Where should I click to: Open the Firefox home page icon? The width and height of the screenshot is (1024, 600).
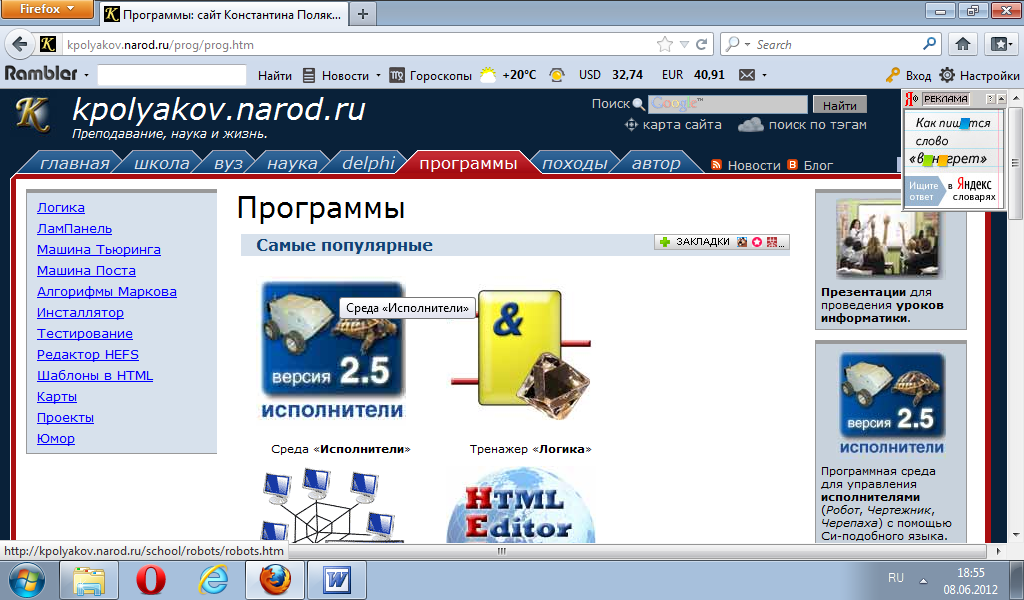963,44
